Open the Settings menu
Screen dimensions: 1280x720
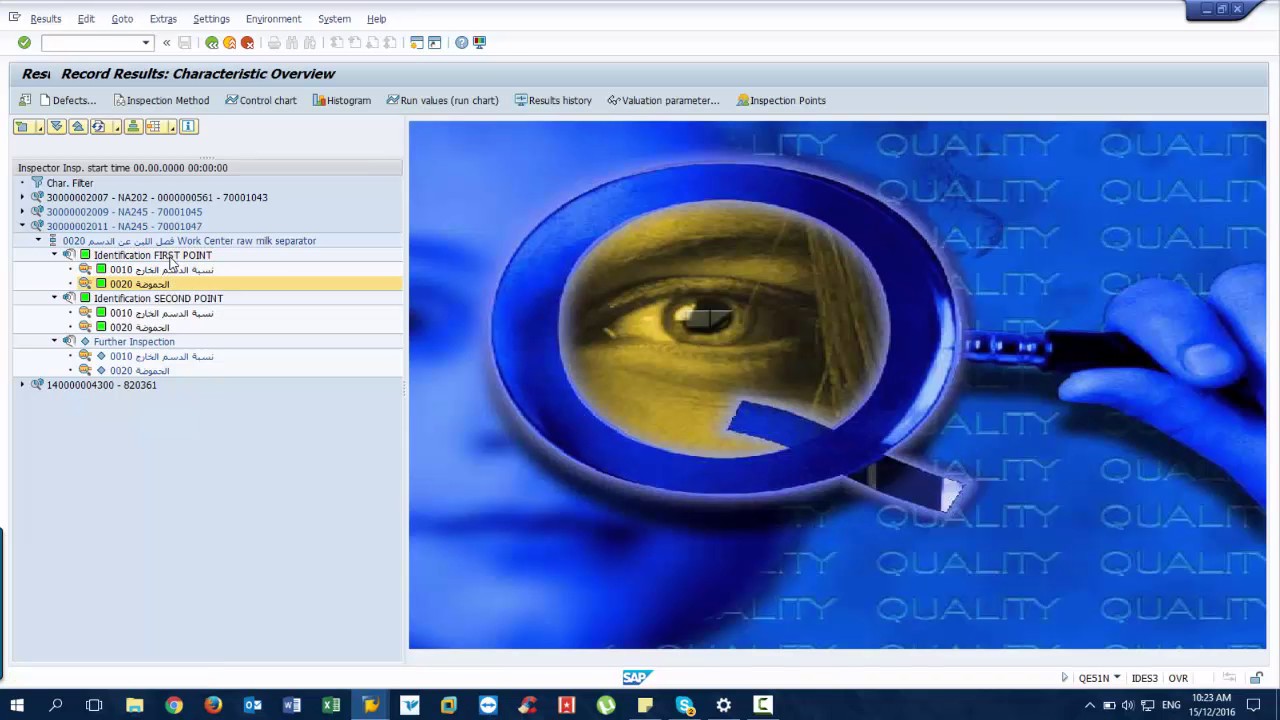point(211,19)
